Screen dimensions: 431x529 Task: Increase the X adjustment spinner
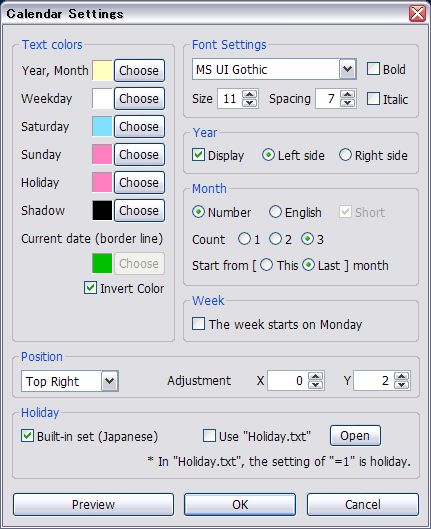point(315,377)
